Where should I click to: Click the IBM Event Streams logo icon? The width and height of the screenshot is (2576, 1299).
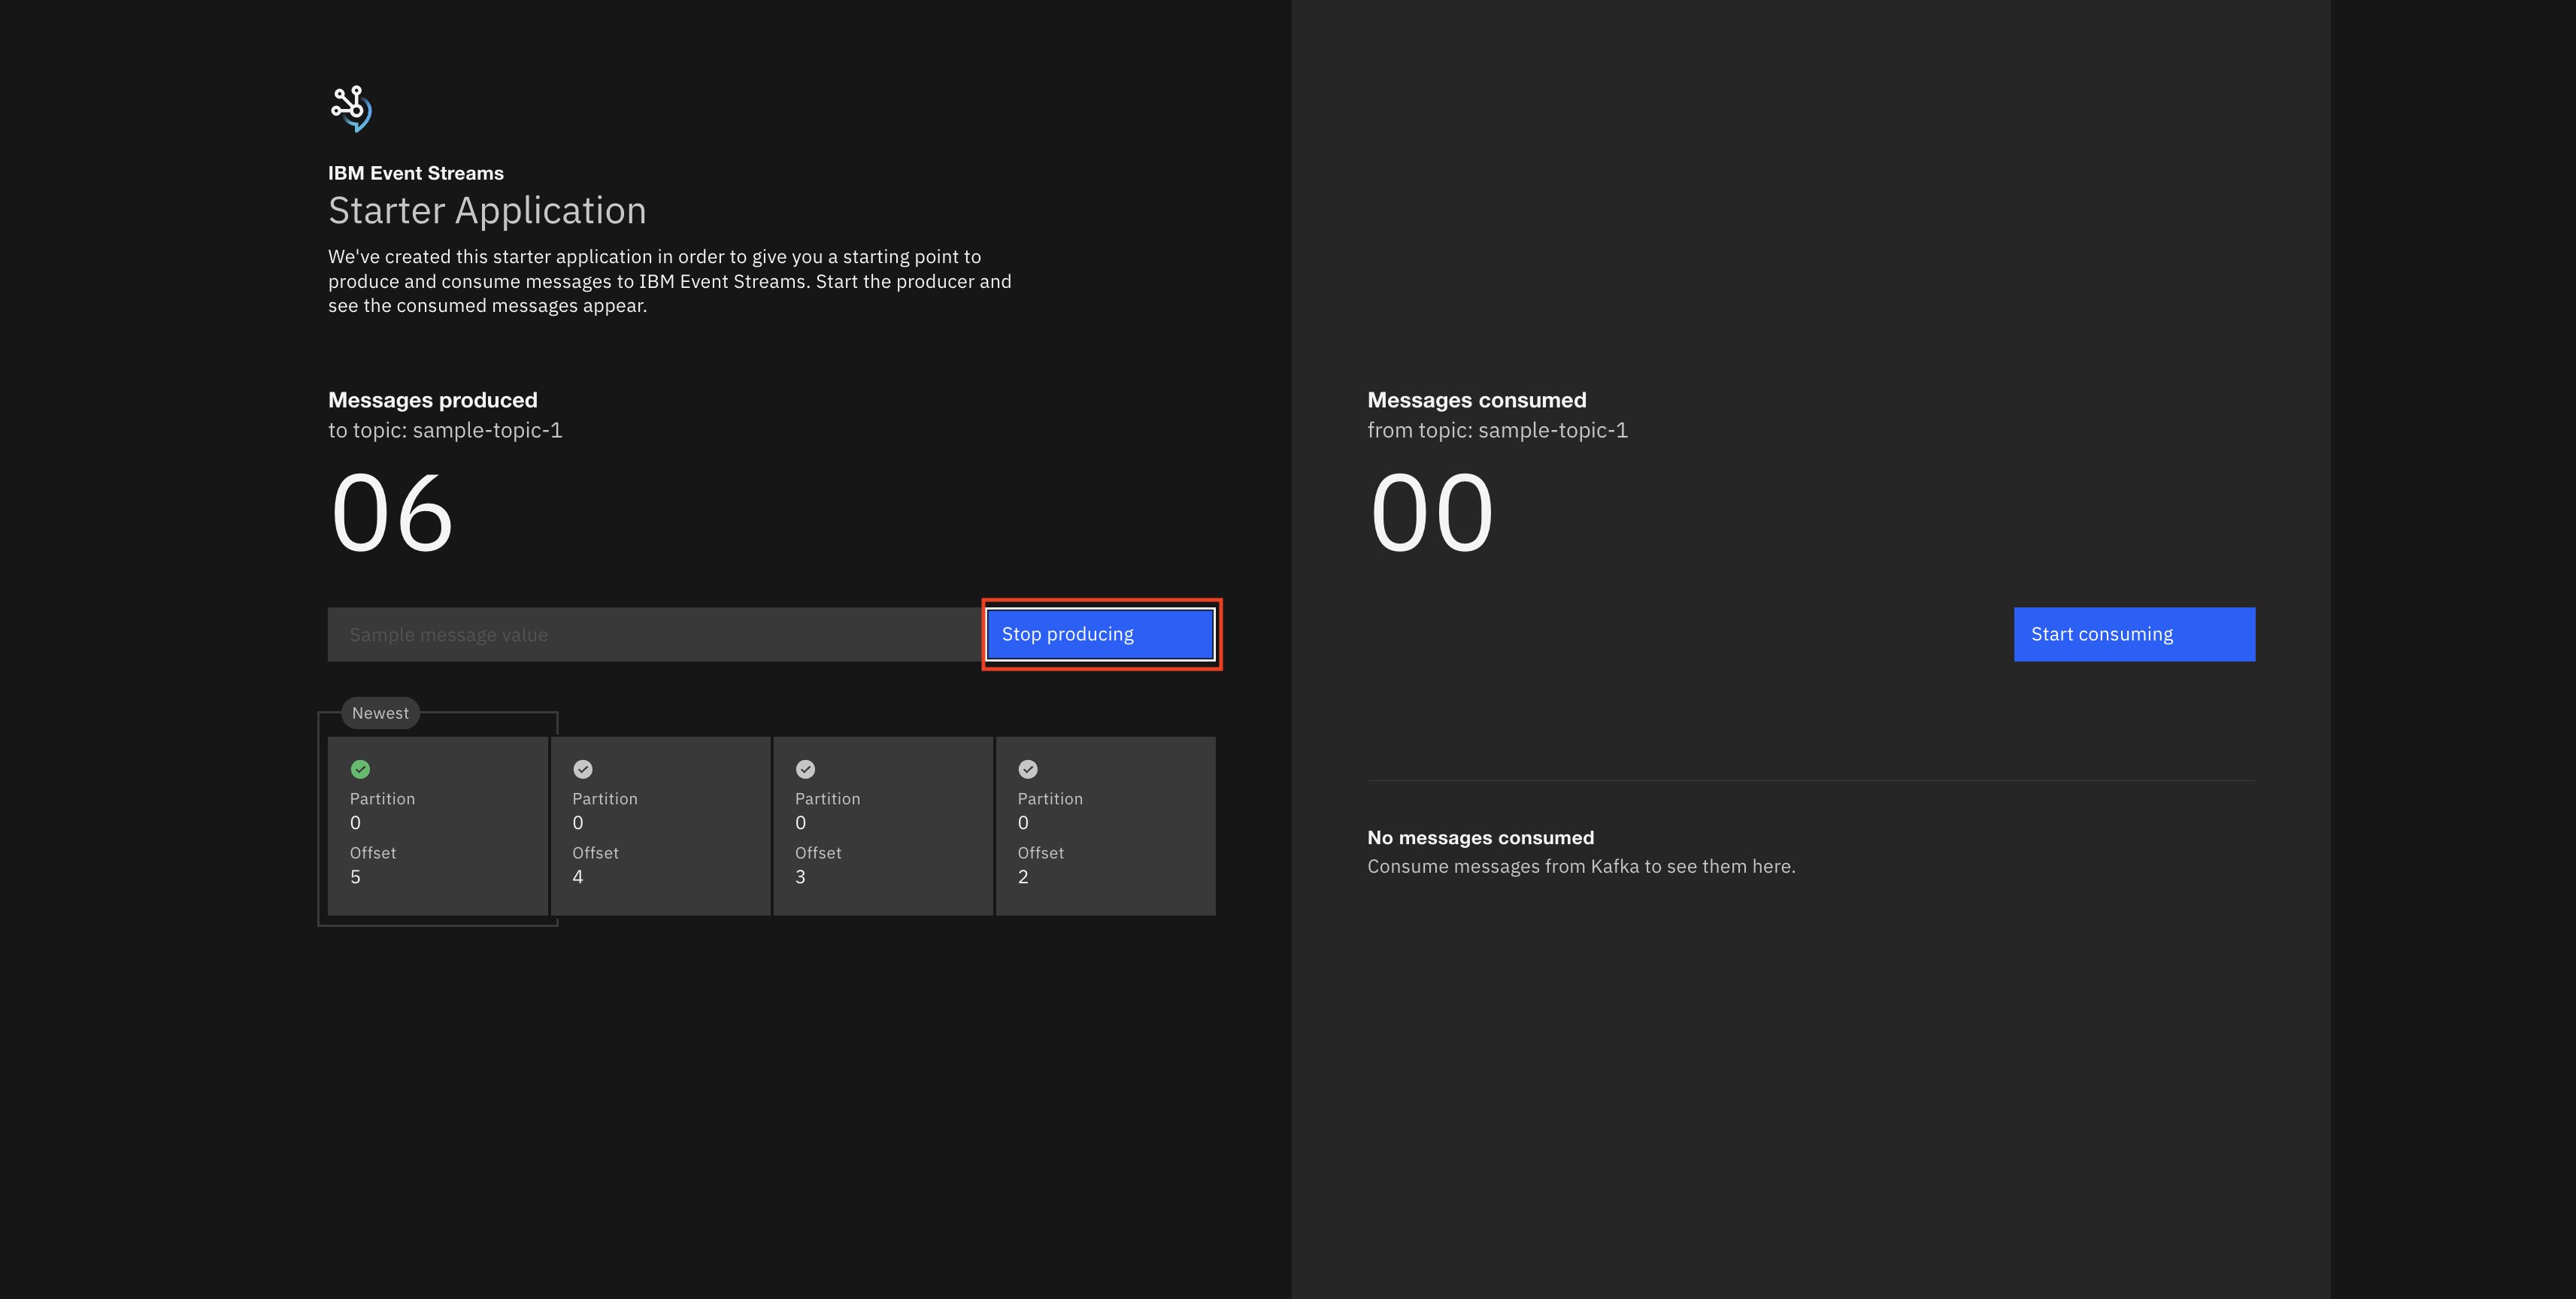[x=351, y=108]
